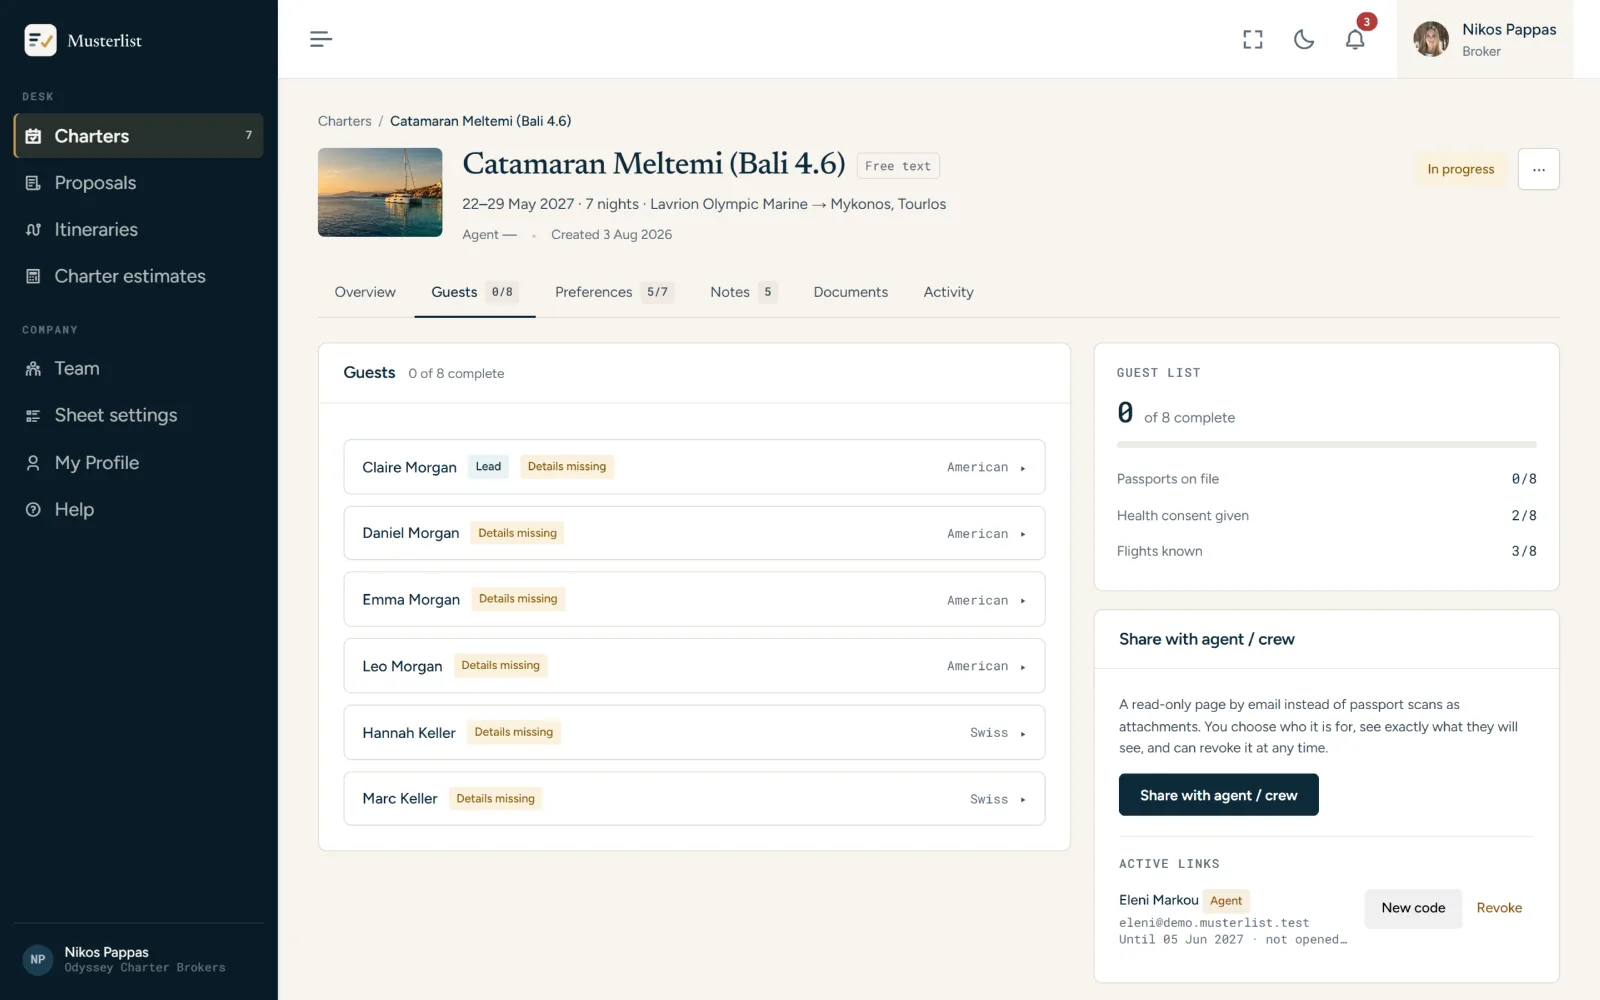Click the Charters calendar icon in sidebar
Image resolution: width=1600 pixels, height=1000 pixels.
[x=33, y=136]
